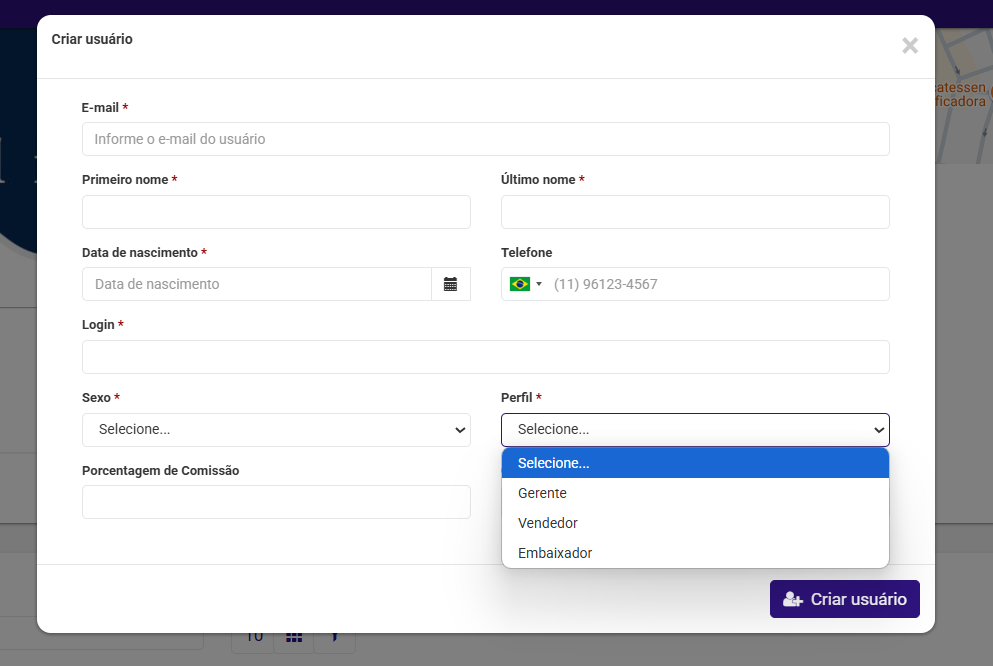Close the Criar usuário dialog with X
Viewport: 993px width, 666px height.
pyautogui.click(x=909, y=45)
